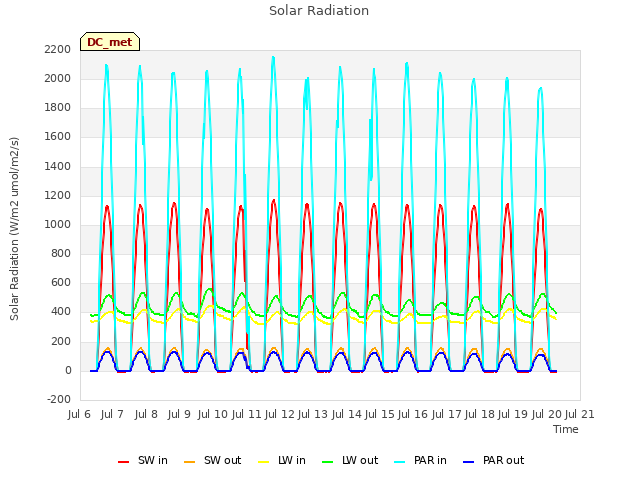Click the highest PAR in peak above Jul 12

coord(273,58)
